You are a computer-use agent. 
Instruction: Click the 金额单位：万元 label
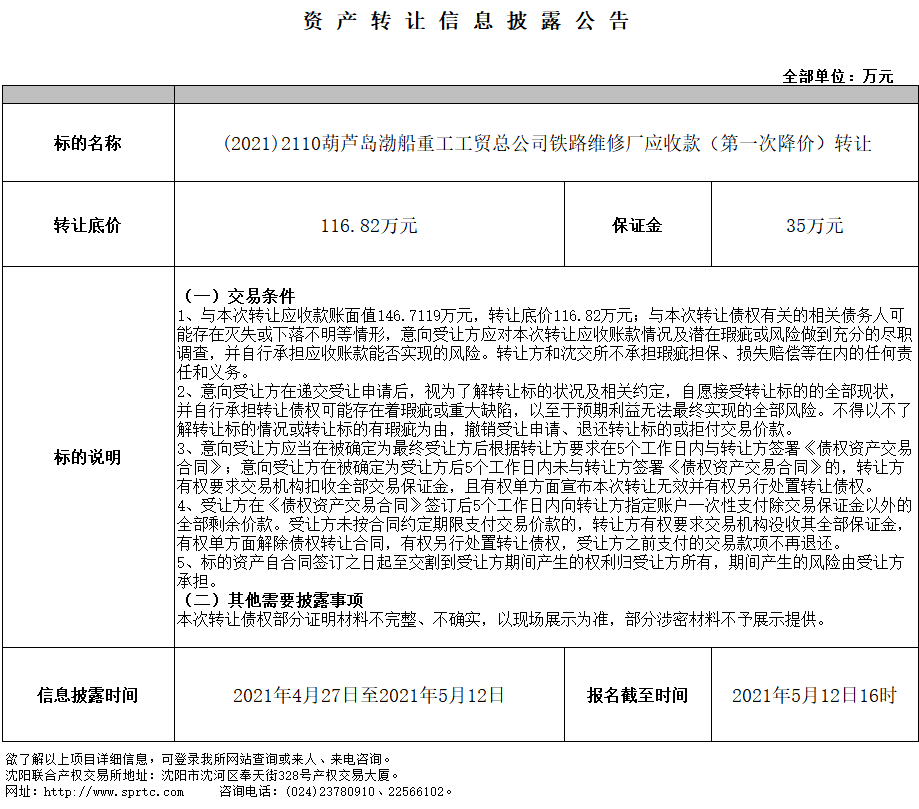click(837, 76)
